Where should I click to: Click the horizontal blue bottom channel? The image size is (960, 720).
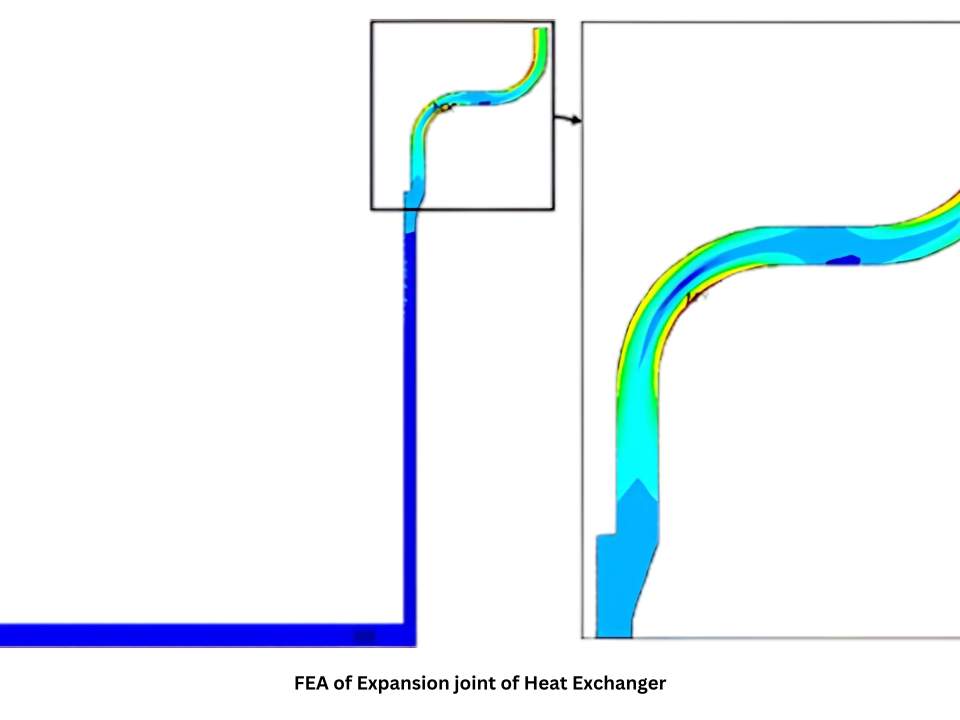[x=200, y=633]
